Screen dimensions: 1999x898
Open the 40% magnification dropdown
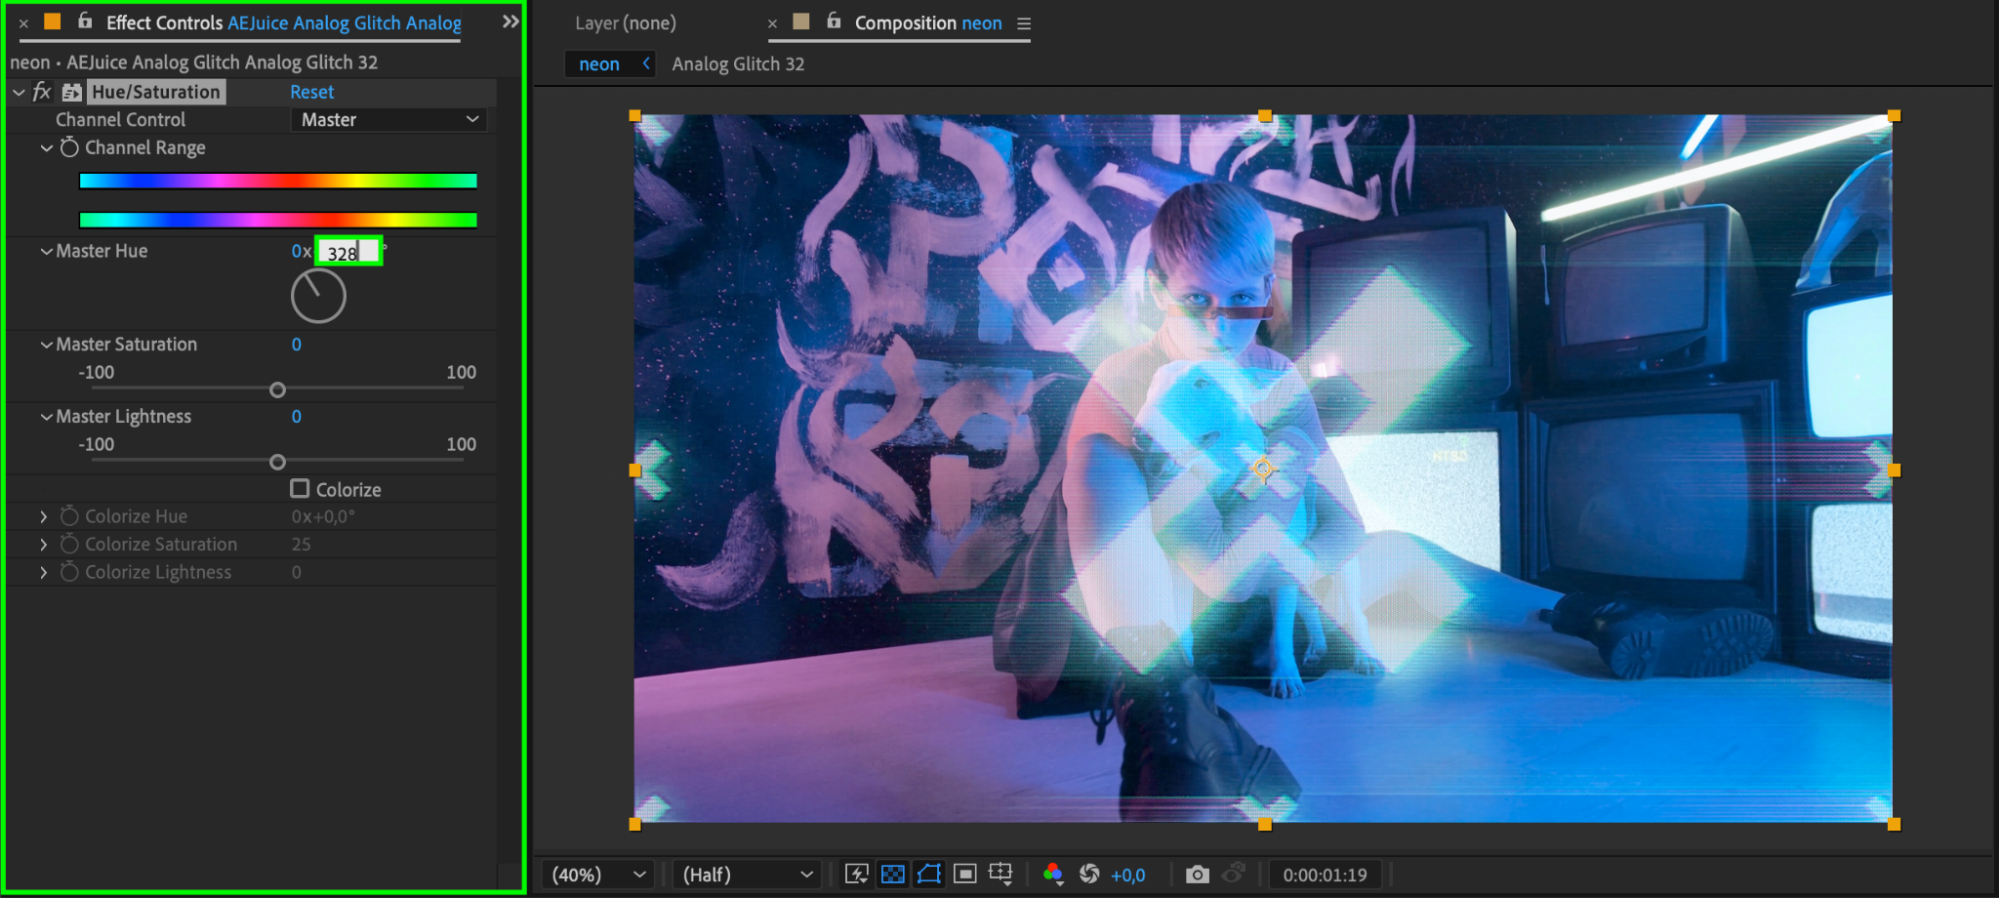(x=599, y=875)
